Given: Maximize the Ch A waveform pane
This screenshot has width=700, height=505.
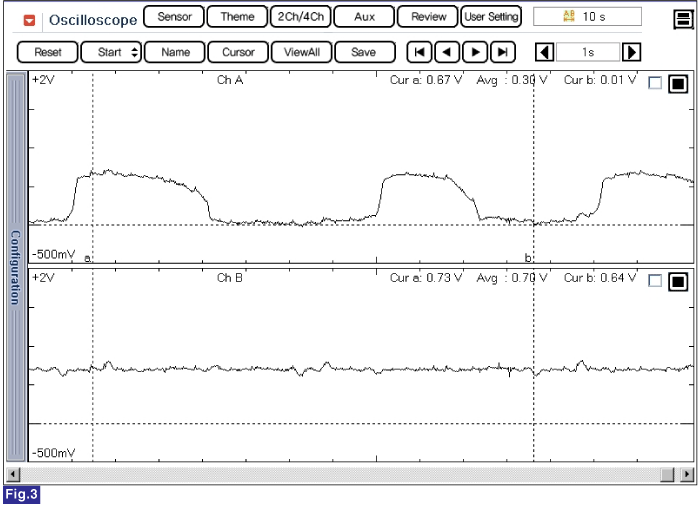Looking at the screenshot, I should [x=678, y=84].
